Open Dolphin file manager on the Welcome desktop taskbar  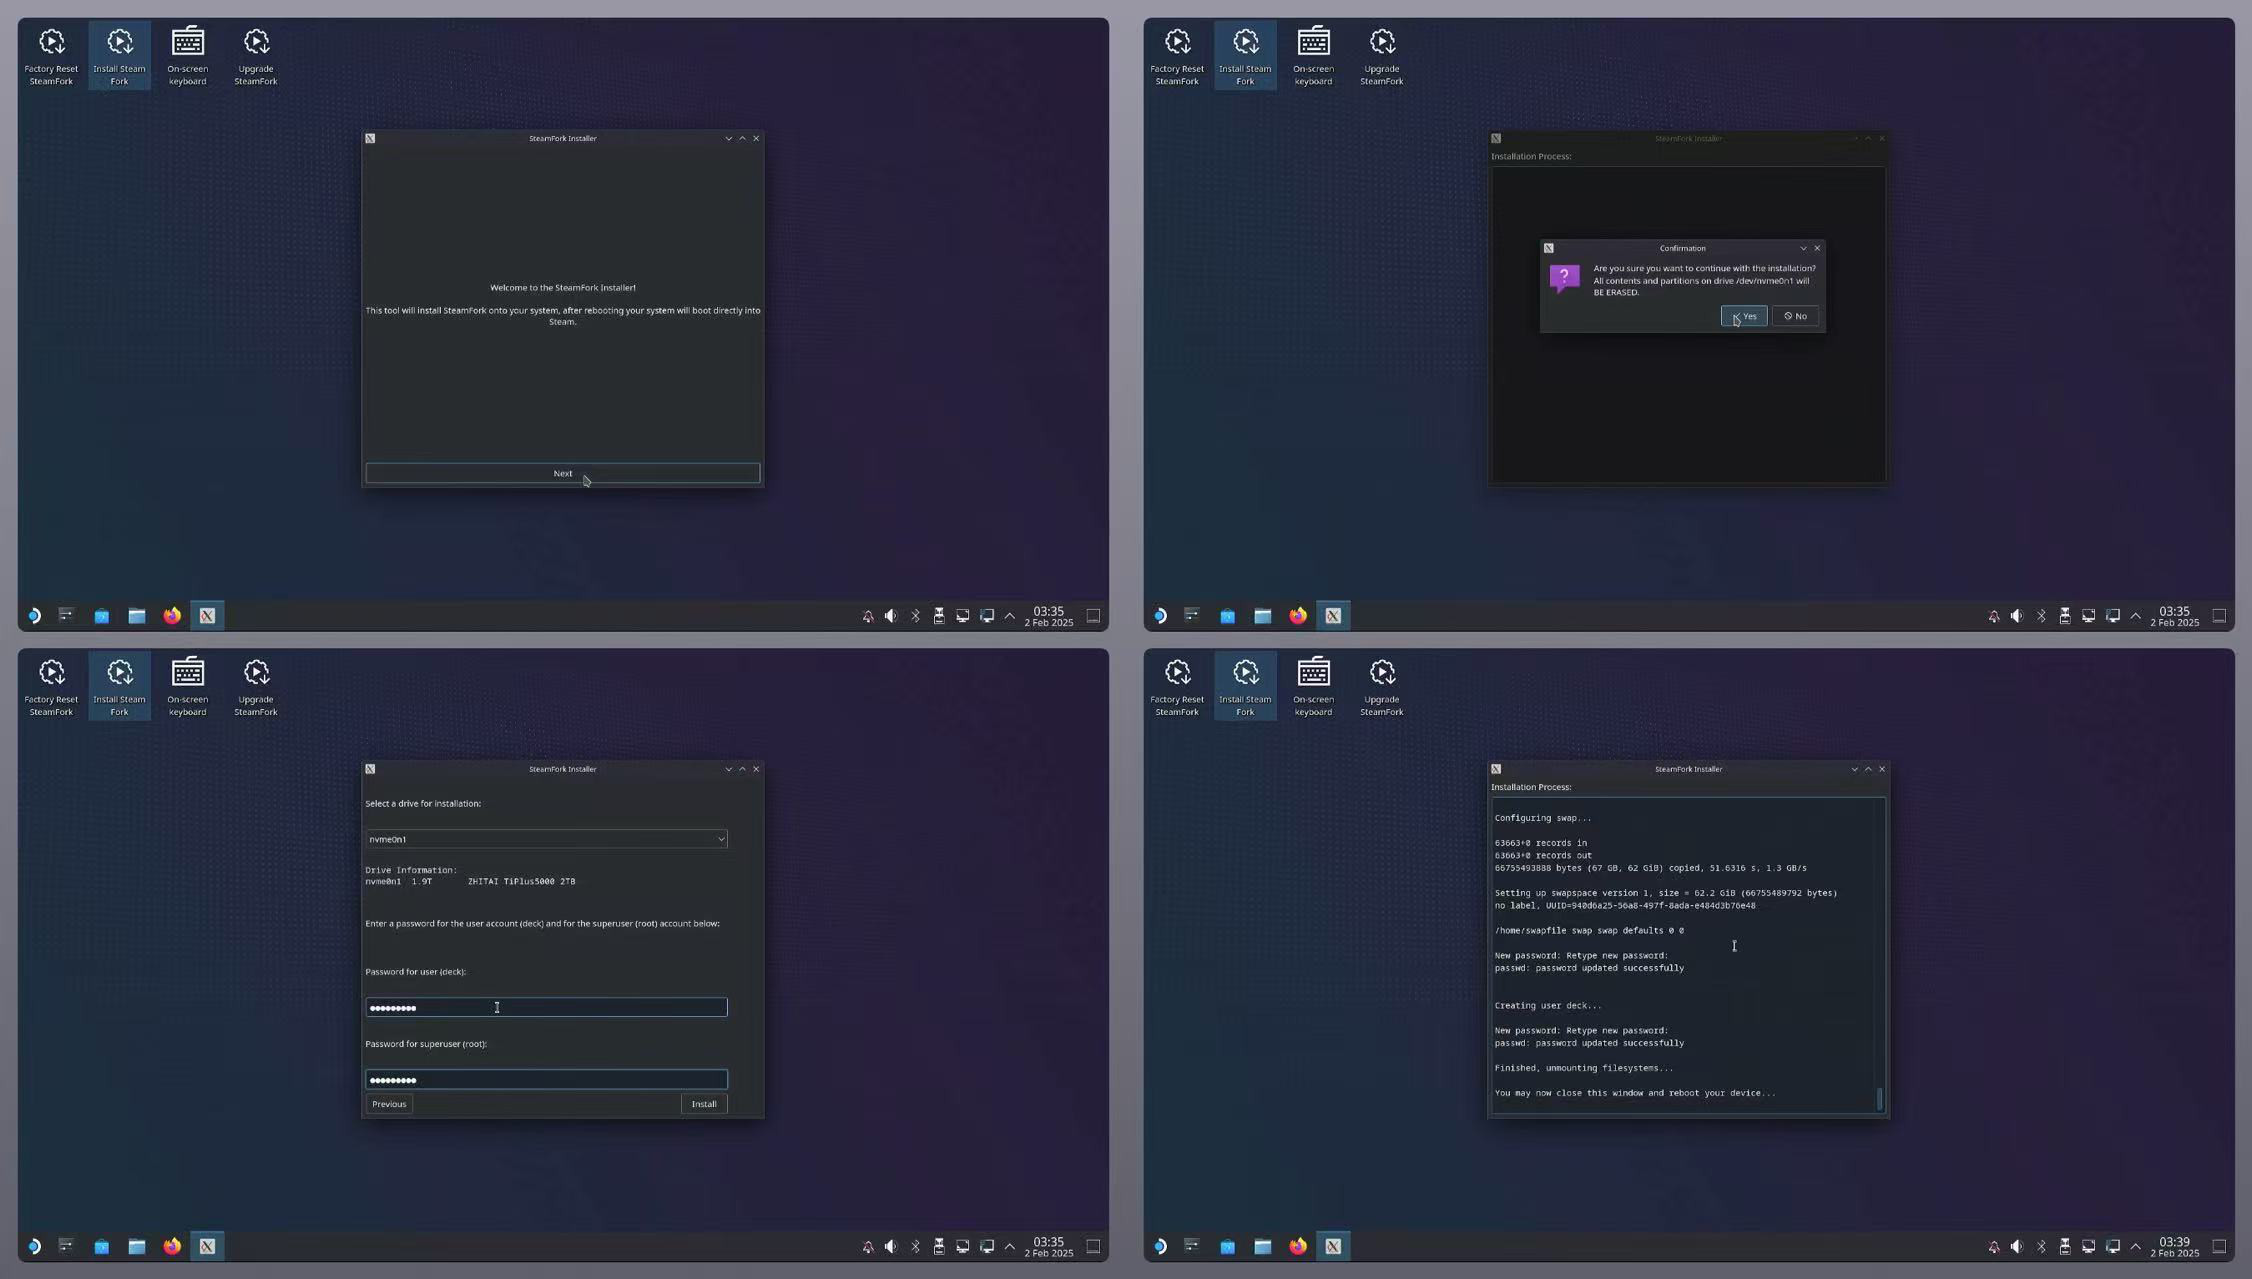pos(137,616)
